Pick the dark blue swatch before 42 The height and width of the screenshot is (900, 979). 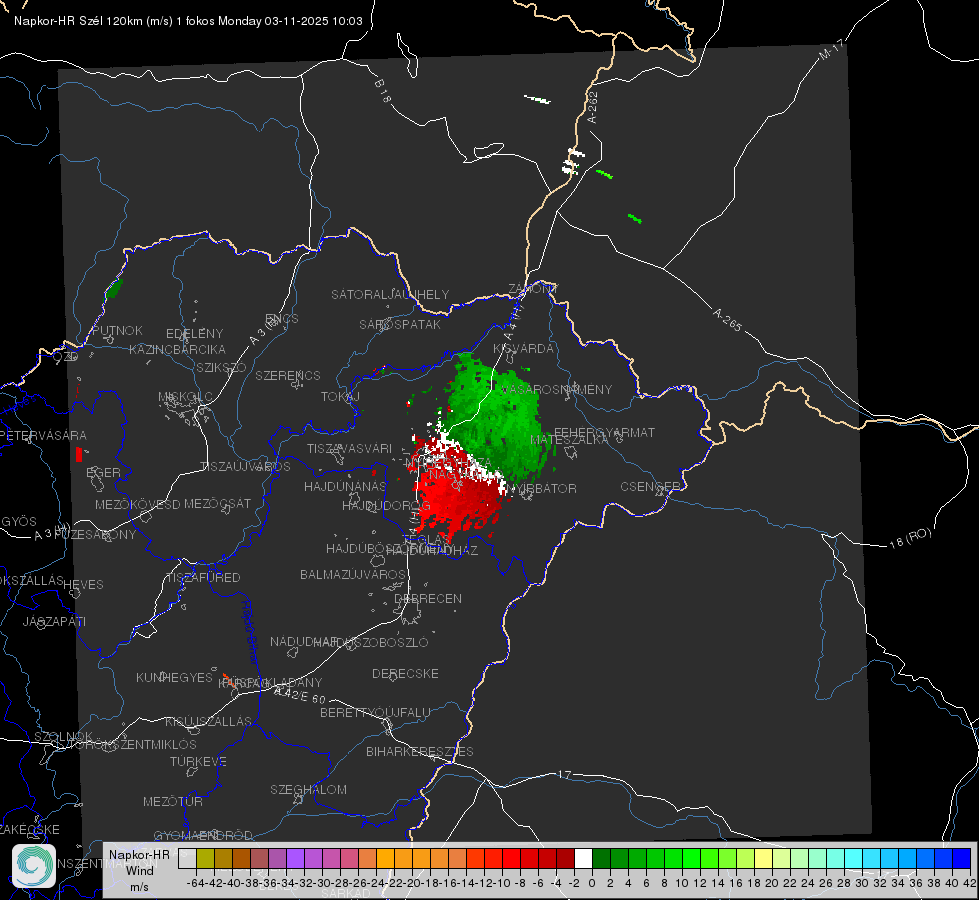pyautogui.click(x=962, y=858)
